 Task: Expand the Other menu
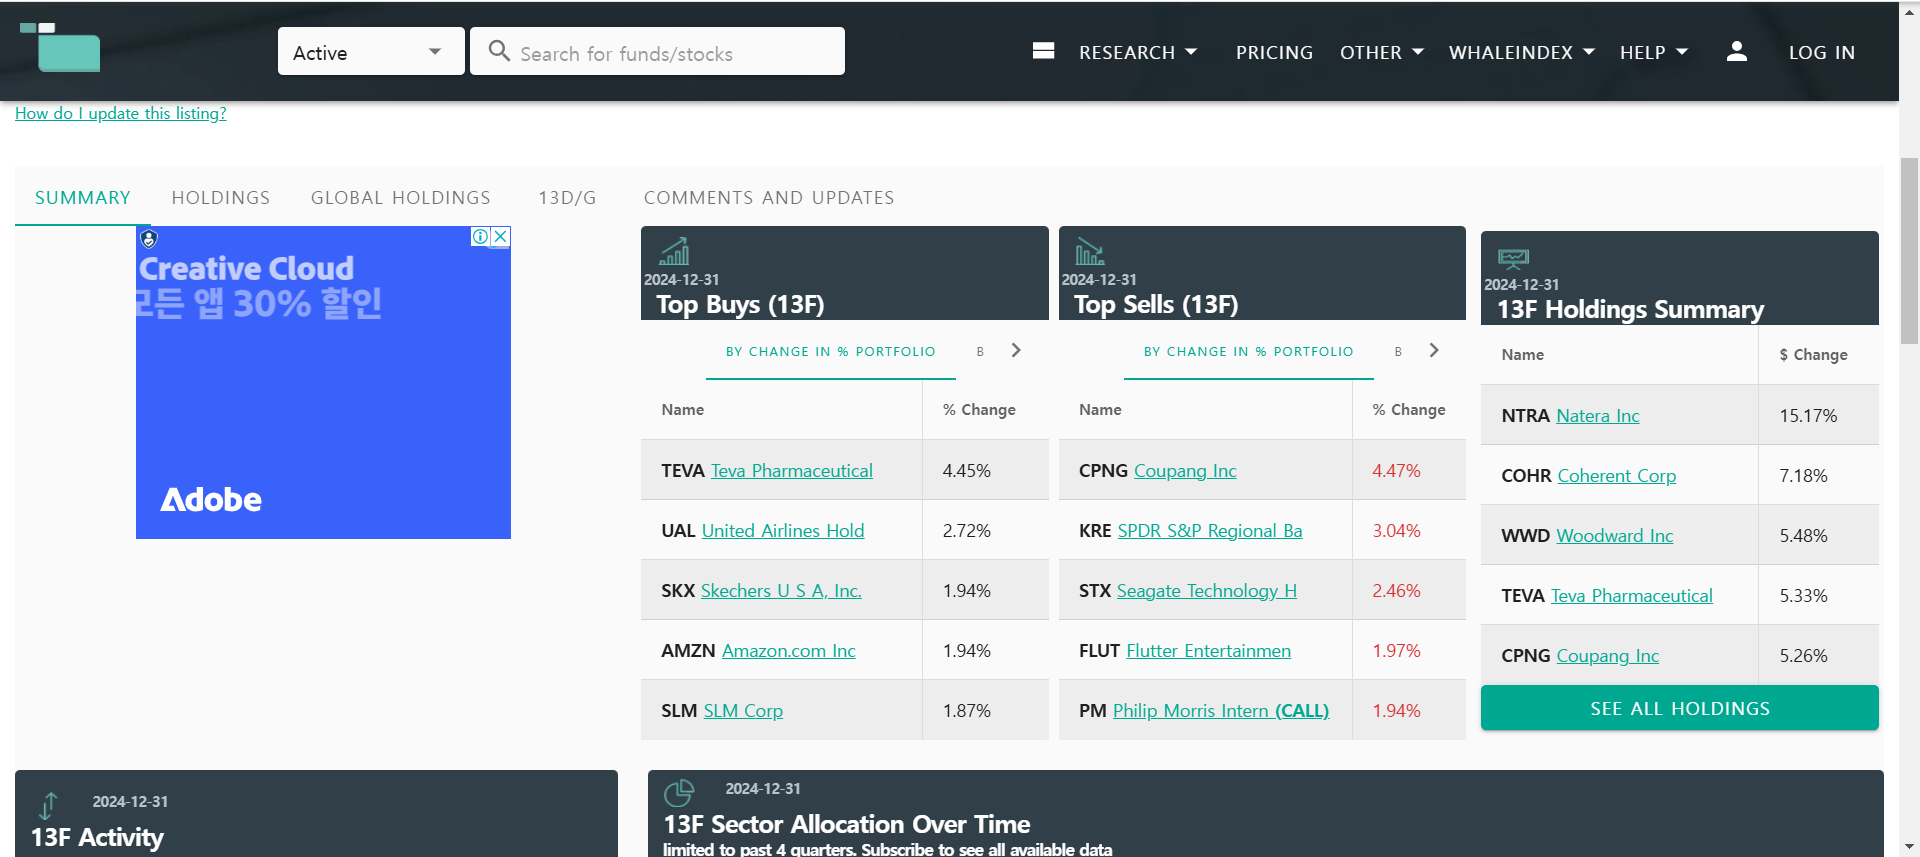(1381, 52)
